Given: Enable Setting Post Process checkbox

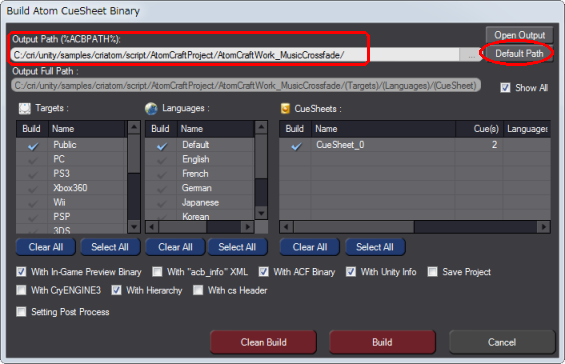Looking at the screenshot, I should (21, 311).
